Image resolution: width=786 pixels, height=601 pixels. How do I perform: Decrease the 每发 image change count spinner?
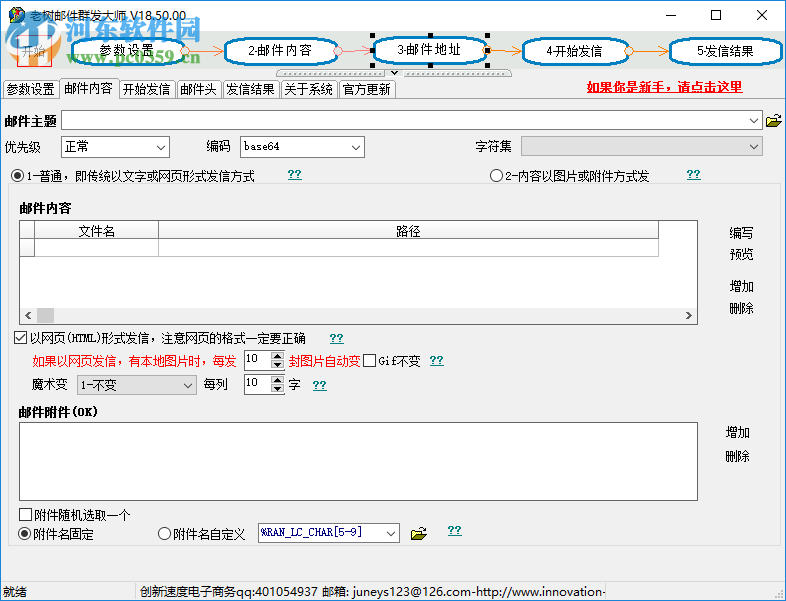point(277,364)
